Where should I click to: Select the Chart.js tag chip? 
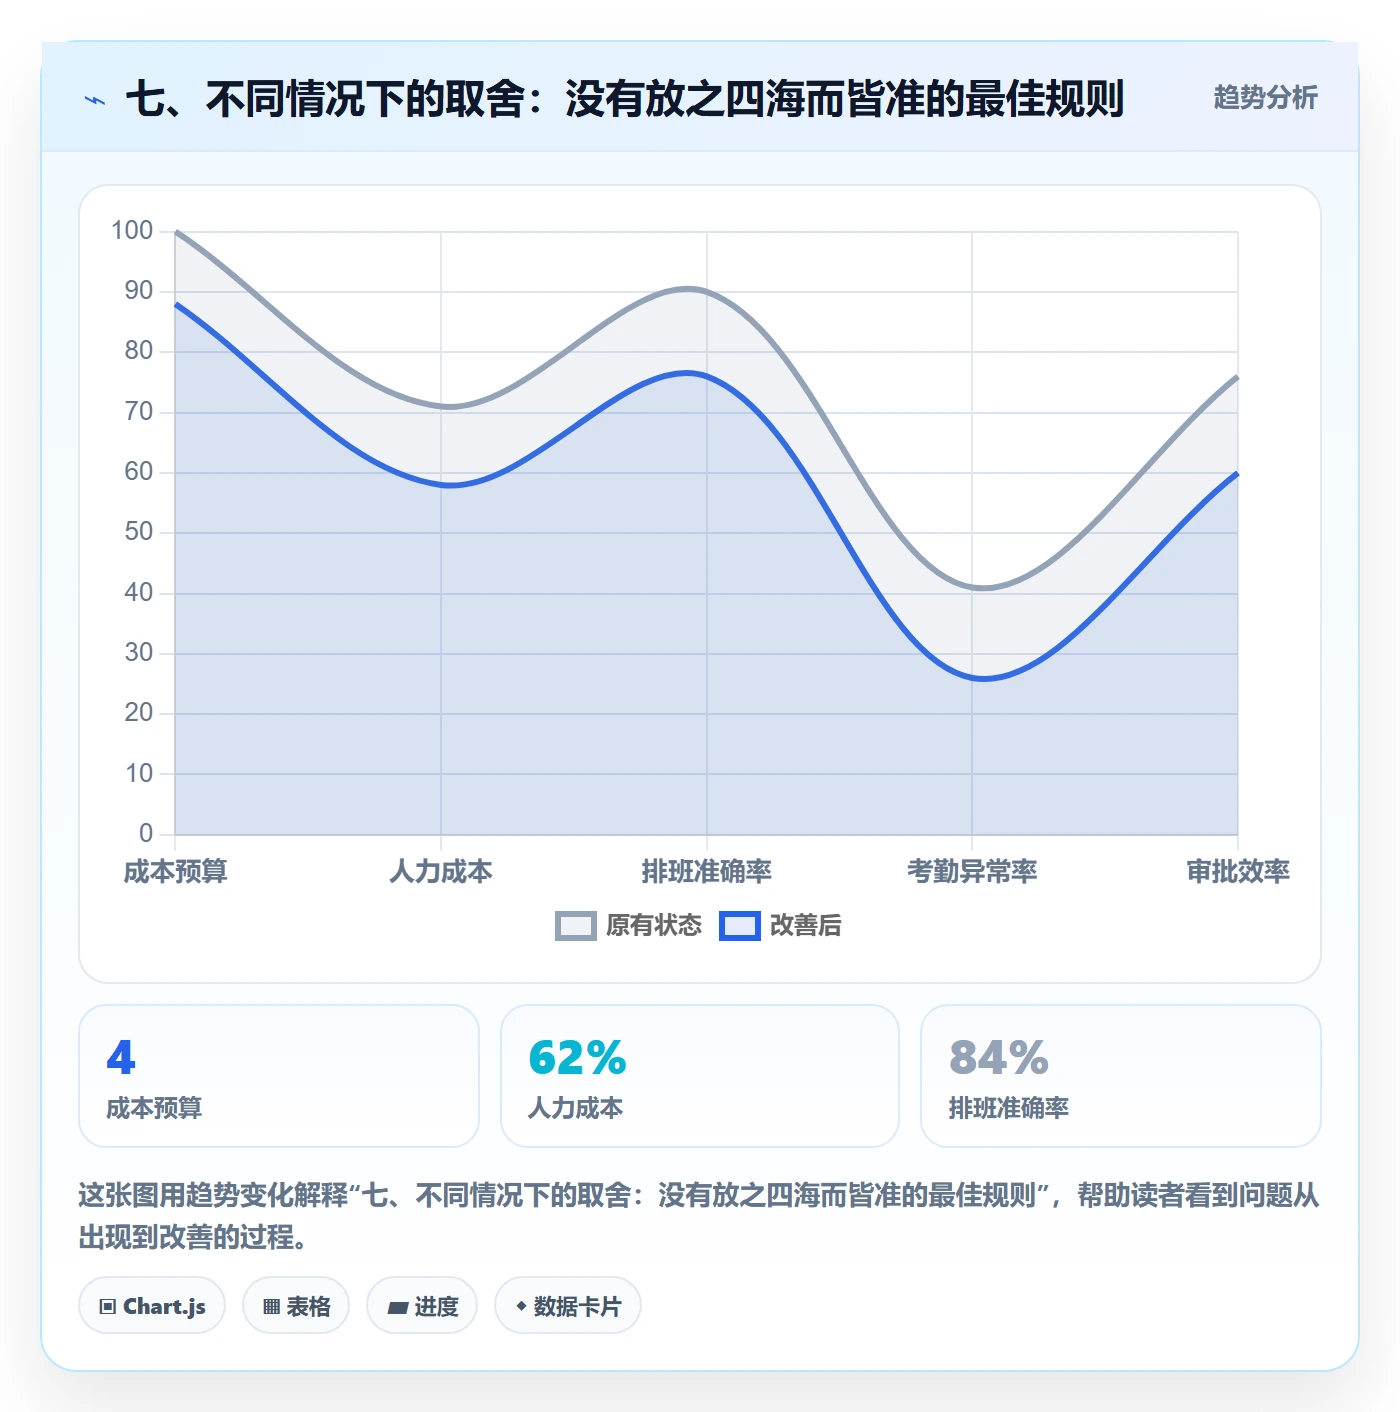[x=152, y=1306]
